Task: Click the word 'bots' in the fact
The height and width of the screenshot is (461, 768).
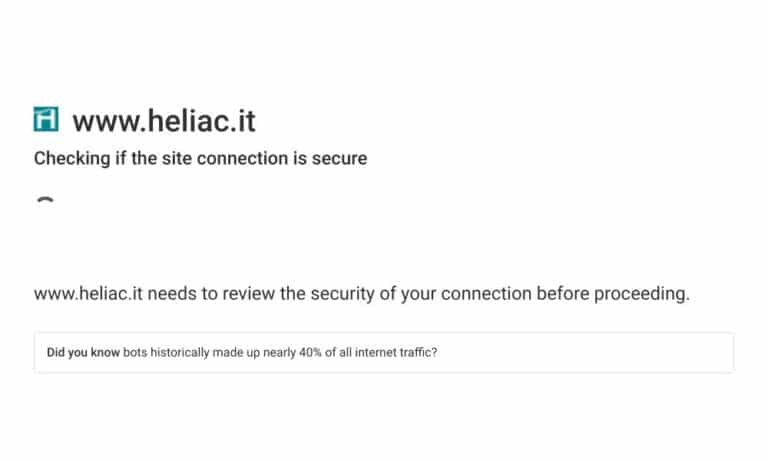Action: click(135, 352)
